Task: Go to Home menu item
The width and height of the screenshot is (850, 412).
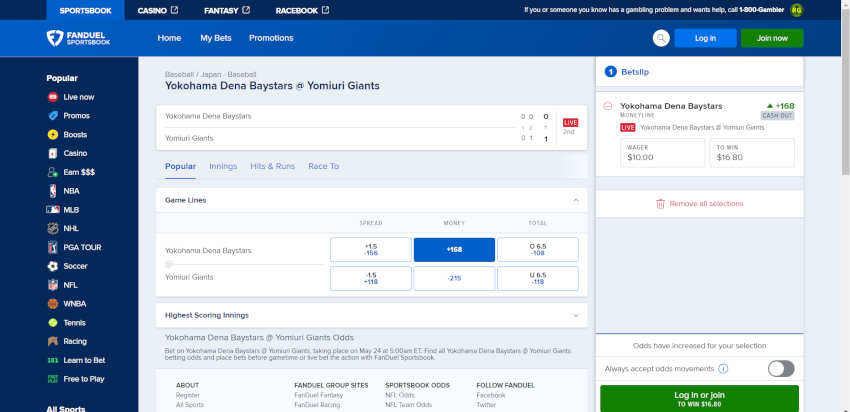Action: pyautogui.click(x=169, y=38)
